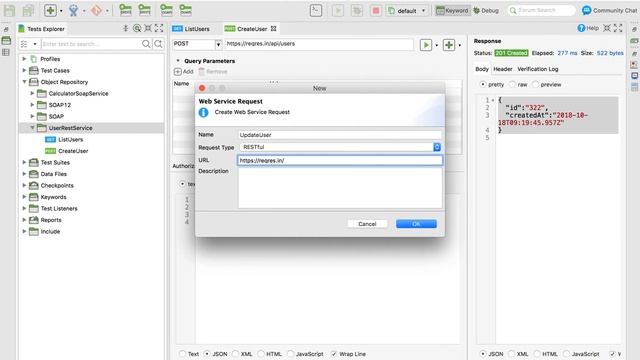
Task: Click the red Stop execution icon
Action: pos(376,11)
